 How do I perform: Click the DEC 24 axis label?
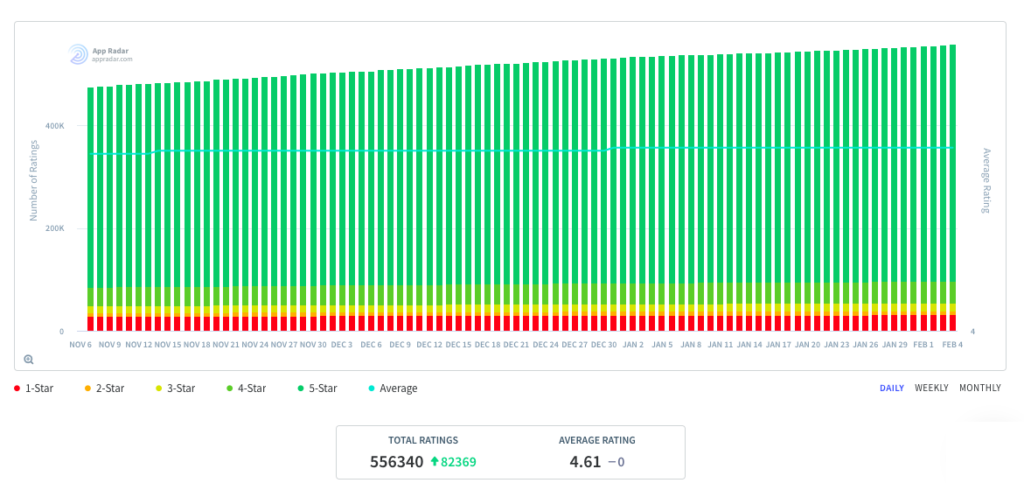(545, 344)
